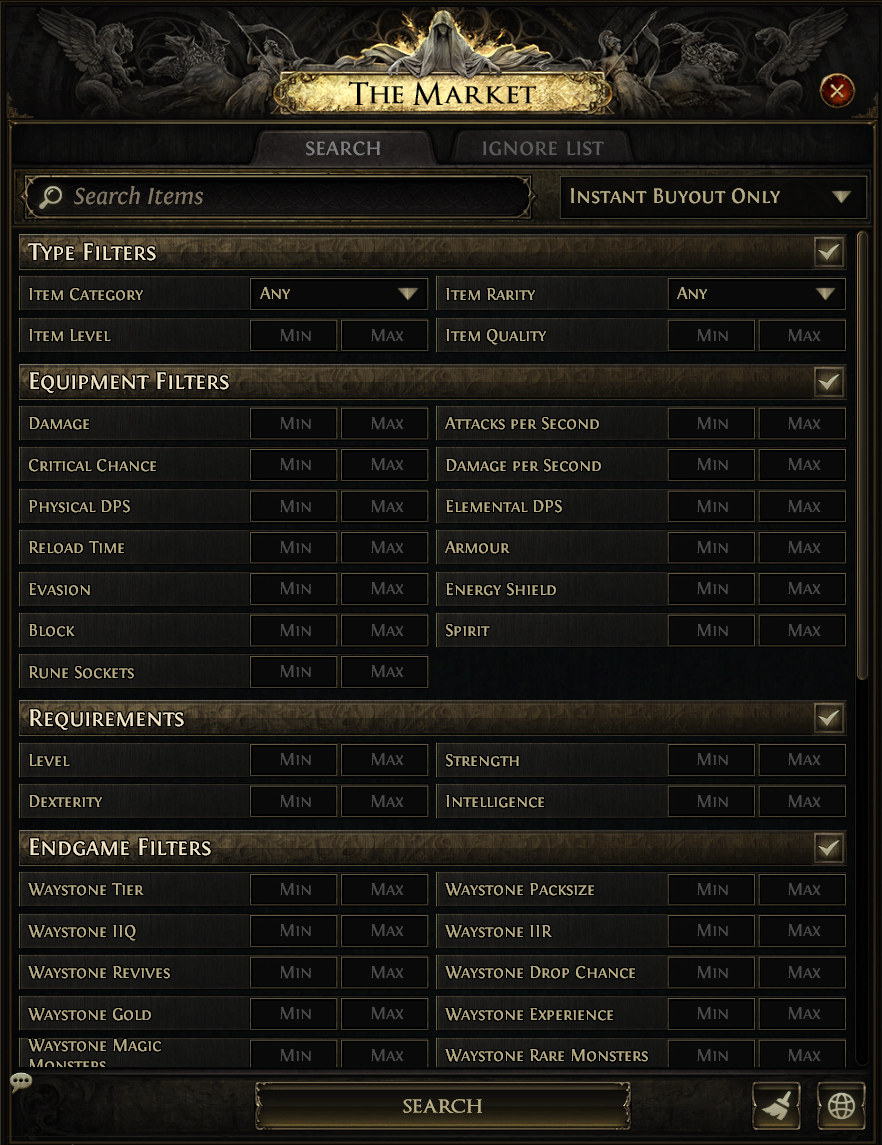Click the magnifying glass search icon
Image resolution: width=882 pixels, height=1145 pixels.
[x=50, y=197]
